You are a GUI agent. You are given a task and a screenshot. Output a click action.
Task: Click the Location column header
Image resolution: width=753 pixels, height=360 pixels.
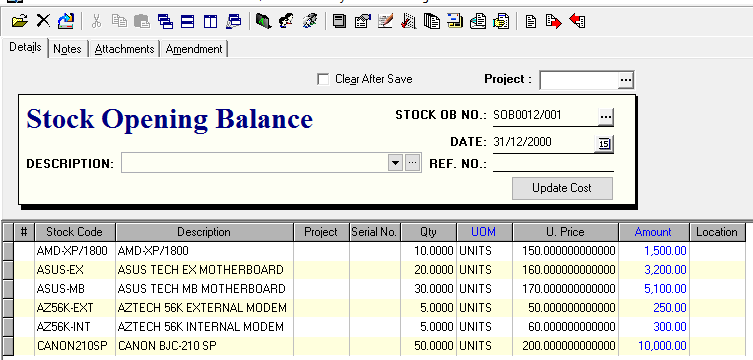[x=717, y=232]
